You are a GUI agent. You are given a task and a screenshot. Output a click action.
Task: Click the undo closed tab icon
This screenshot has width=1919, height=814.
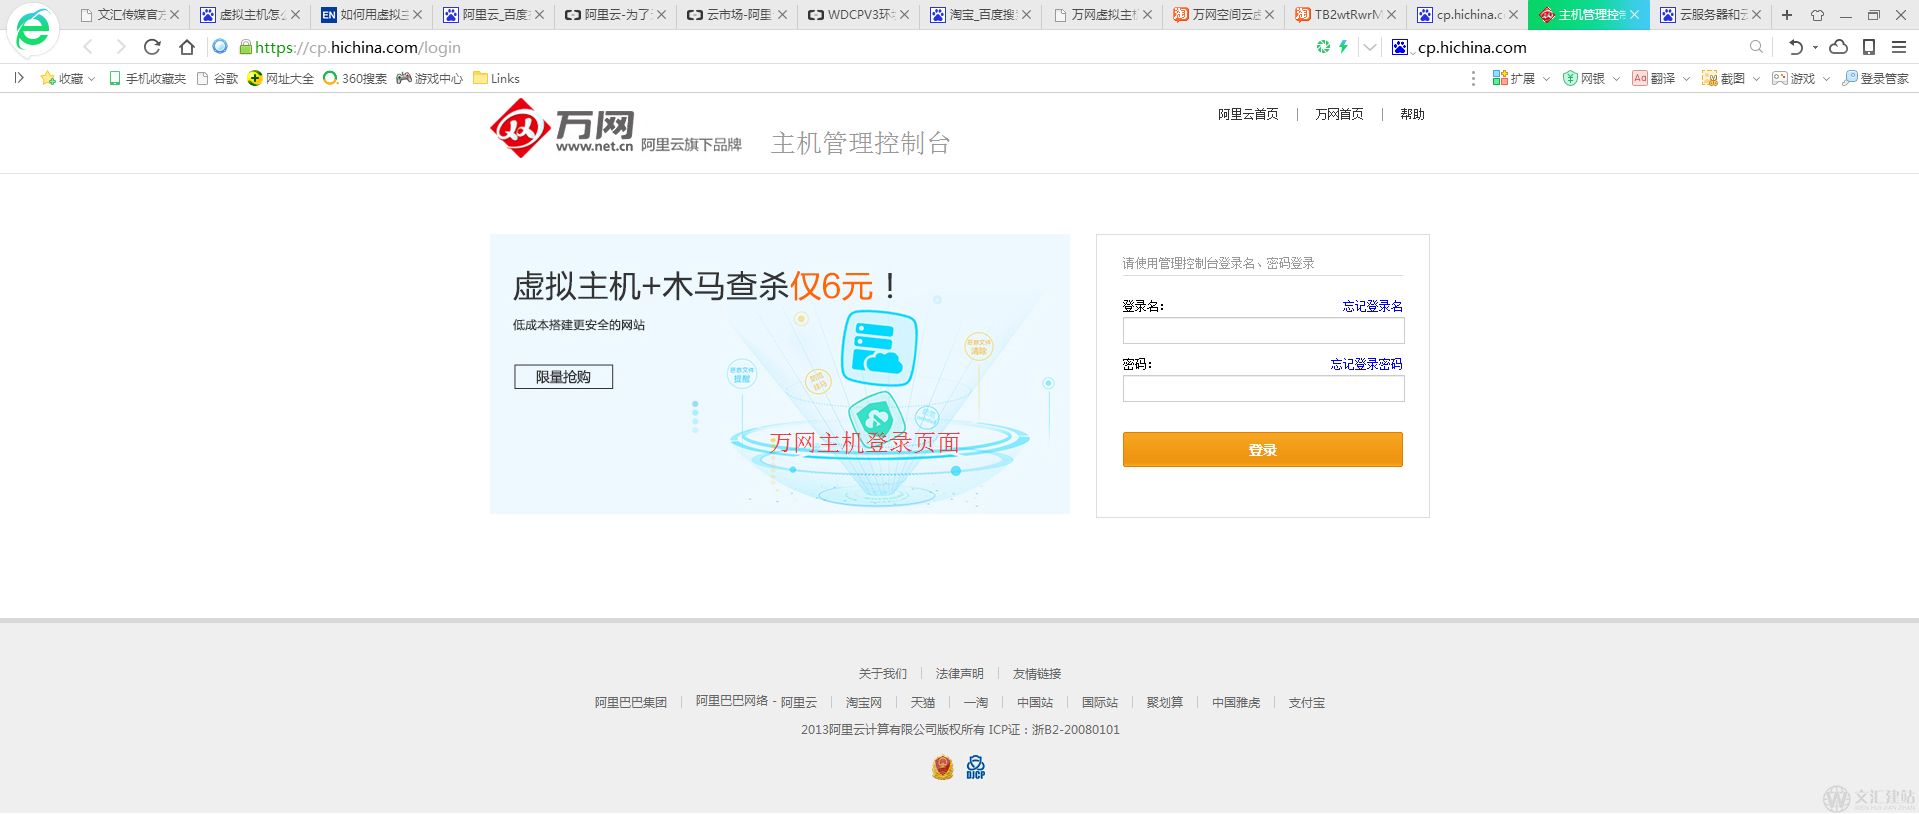1796,47
